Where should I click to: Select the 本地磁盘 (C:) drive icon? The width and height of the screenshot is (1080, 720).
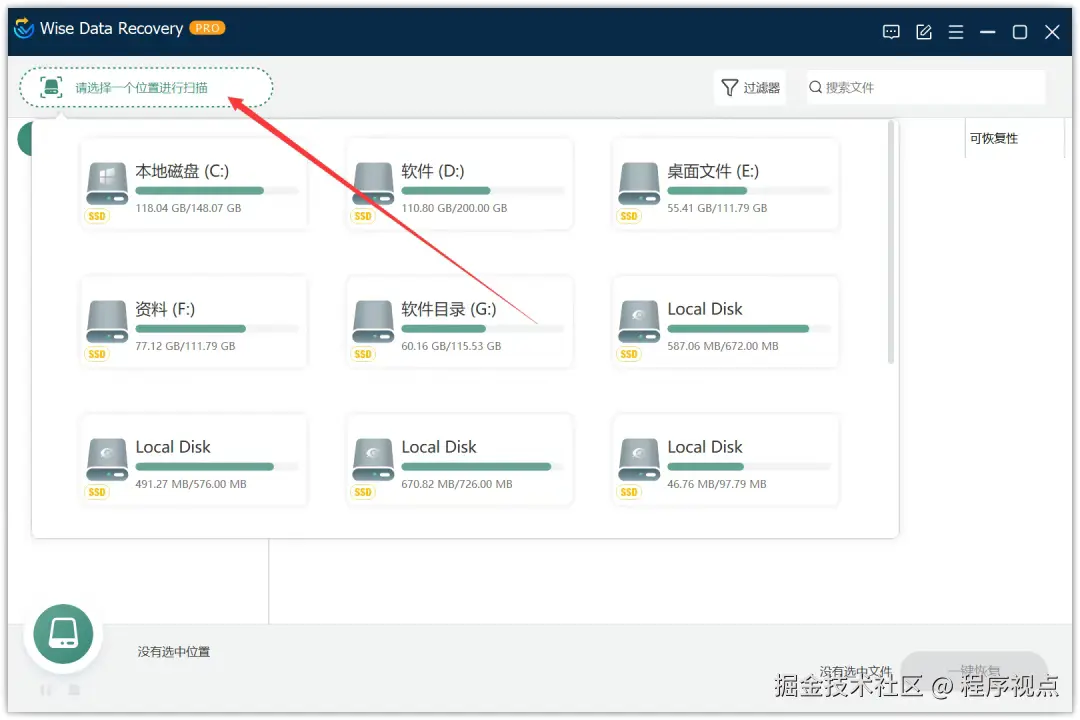pos(107,184)
